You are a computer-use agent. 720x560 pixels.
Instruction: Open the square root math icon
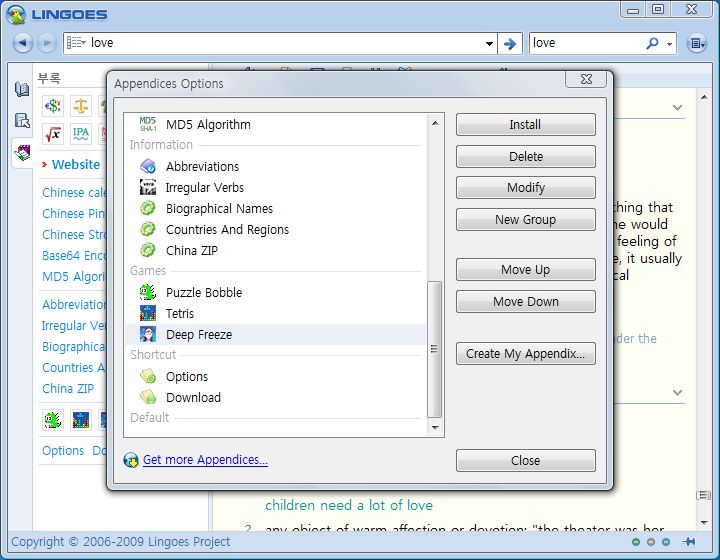point(53,134)
